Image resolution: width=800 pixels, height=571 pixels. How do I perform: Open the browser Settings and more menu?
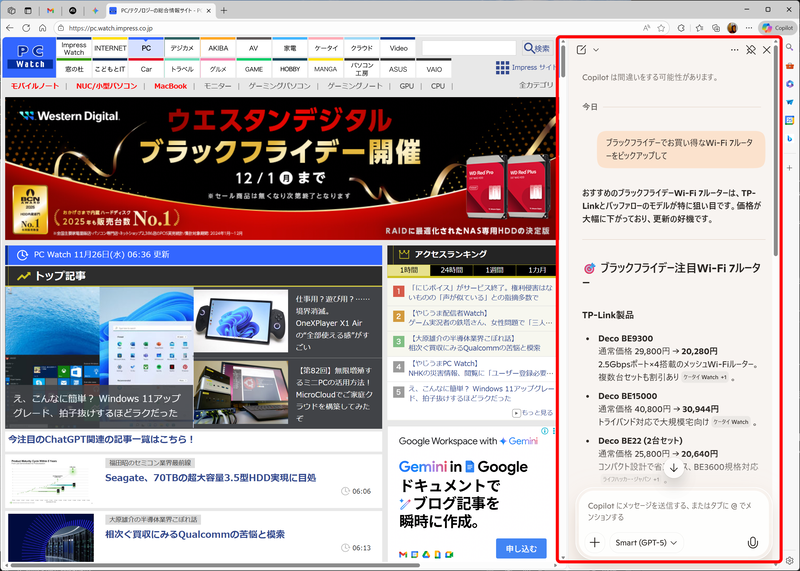(x=748, y=28)
